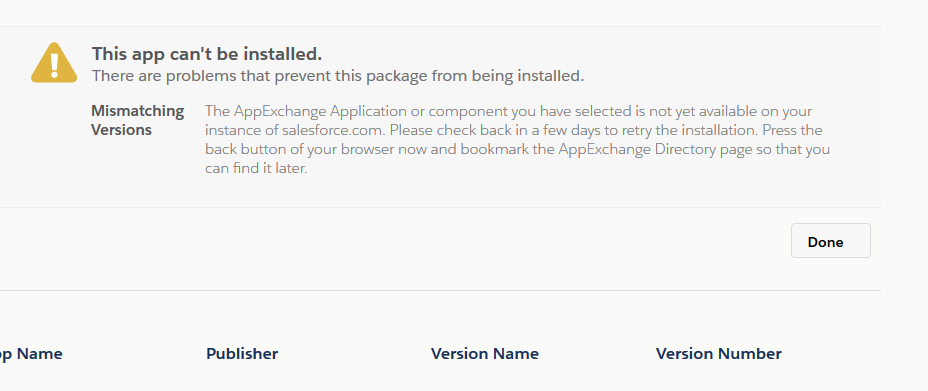The width and height of the screenshot is (928, 391).
Task: Click the Version Name column header
Action: click(485, 354)
